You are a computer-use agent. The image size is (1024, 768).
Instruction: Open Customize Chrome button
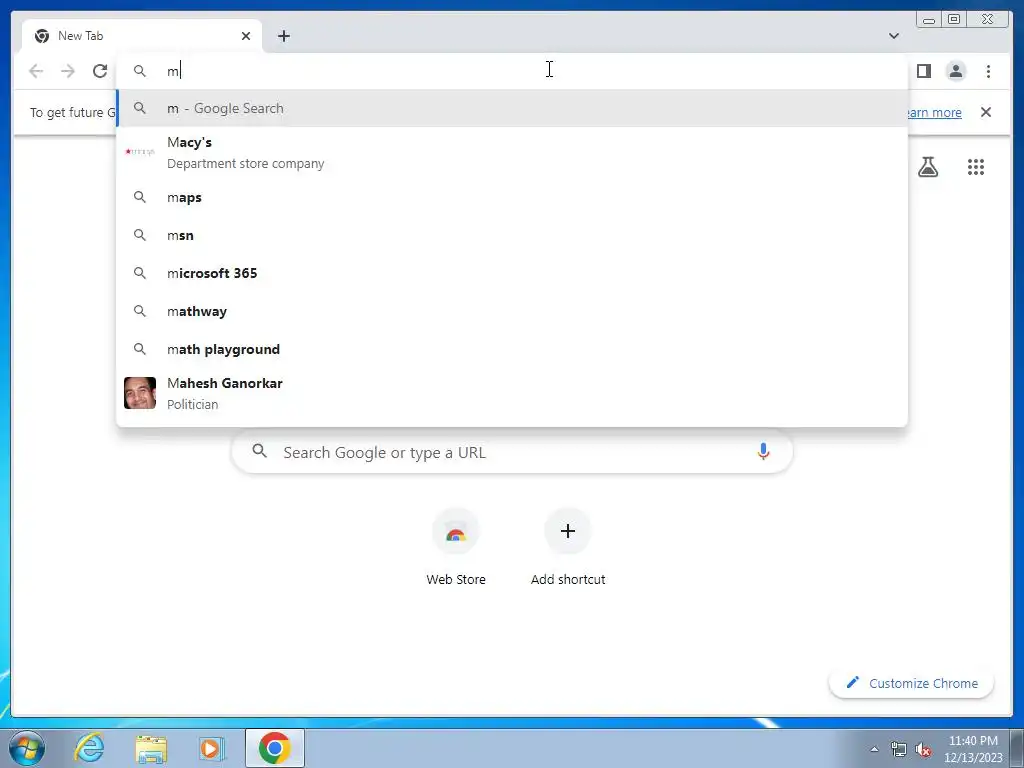(x=912, y=683)
